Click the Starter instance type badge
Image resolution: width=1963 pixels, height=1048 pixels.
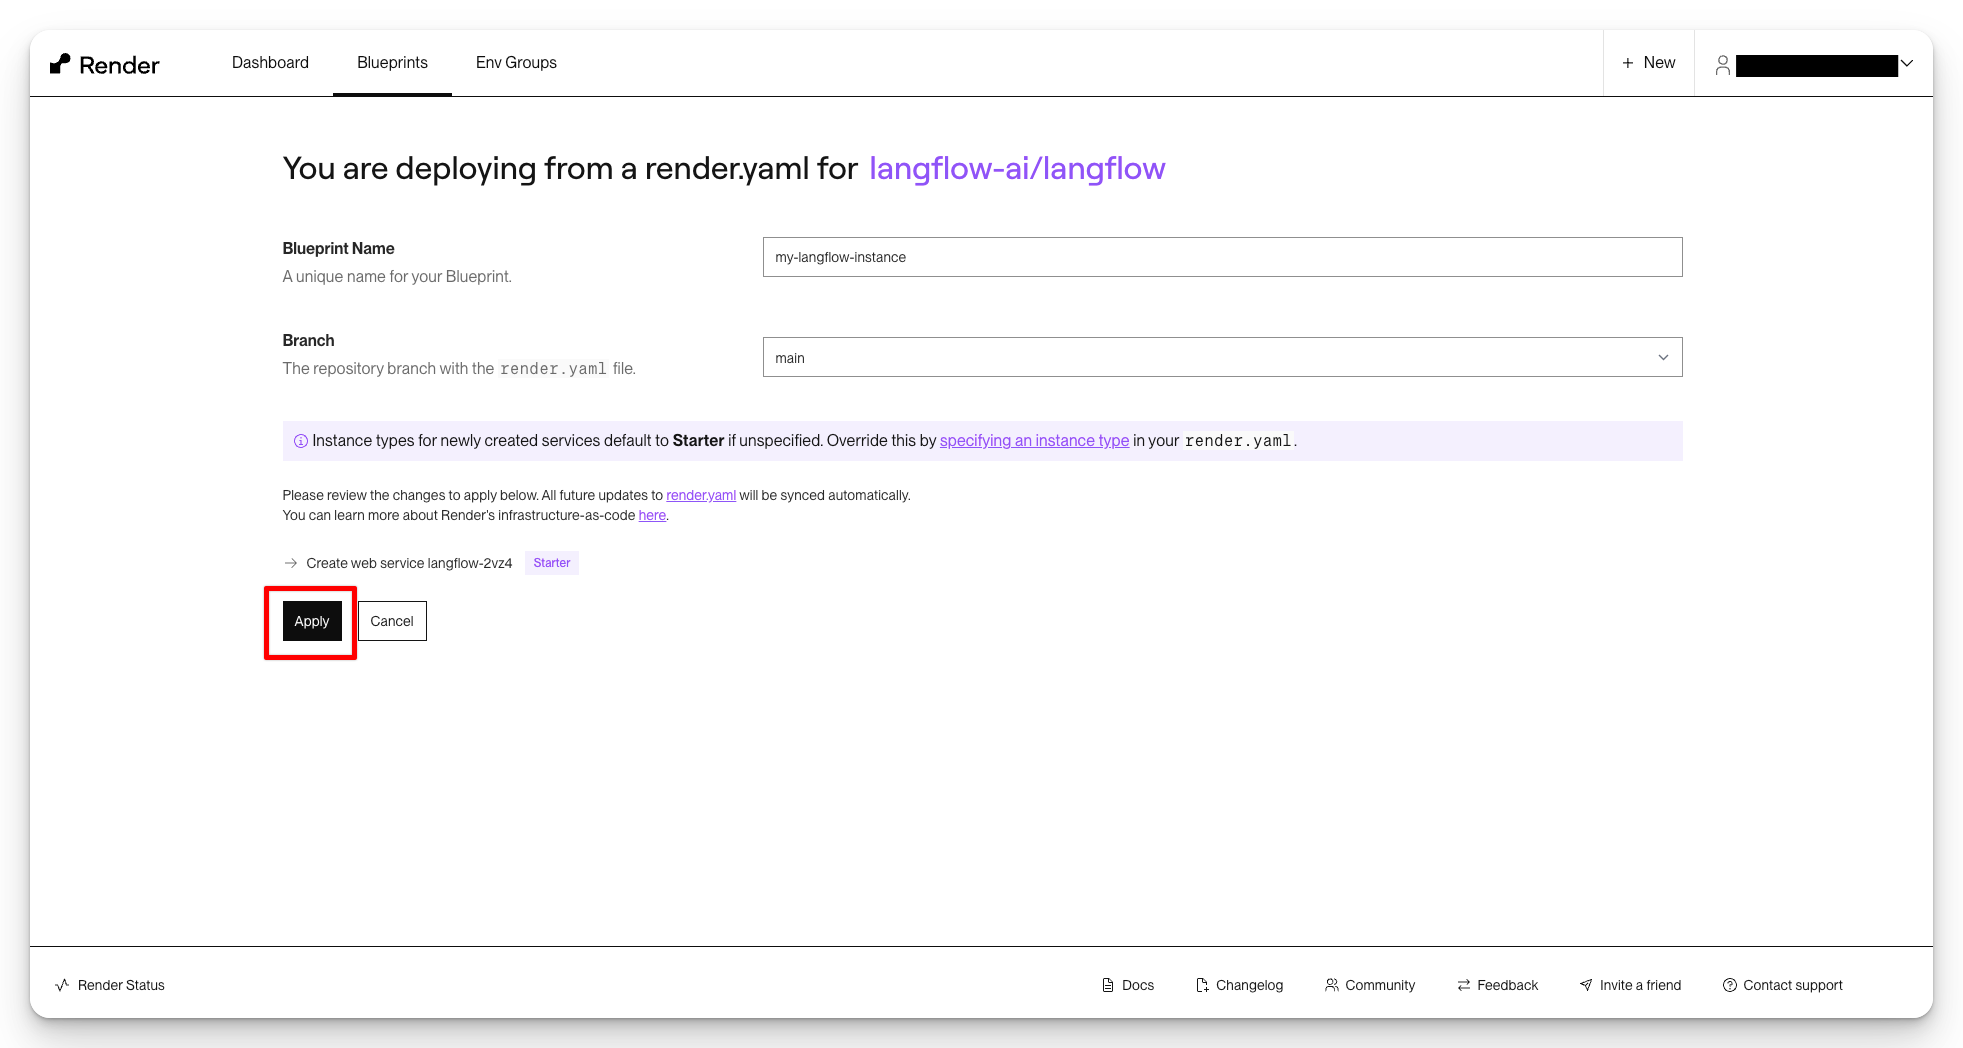click(552, 563)
